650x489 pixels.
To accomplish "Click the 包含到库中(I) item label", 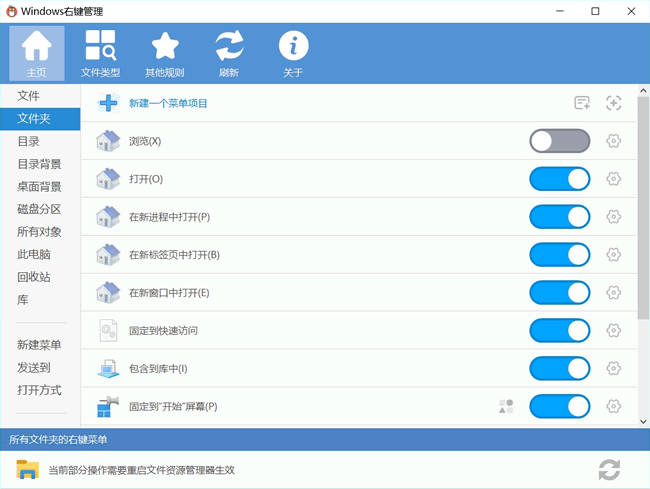I will [158, 369].
